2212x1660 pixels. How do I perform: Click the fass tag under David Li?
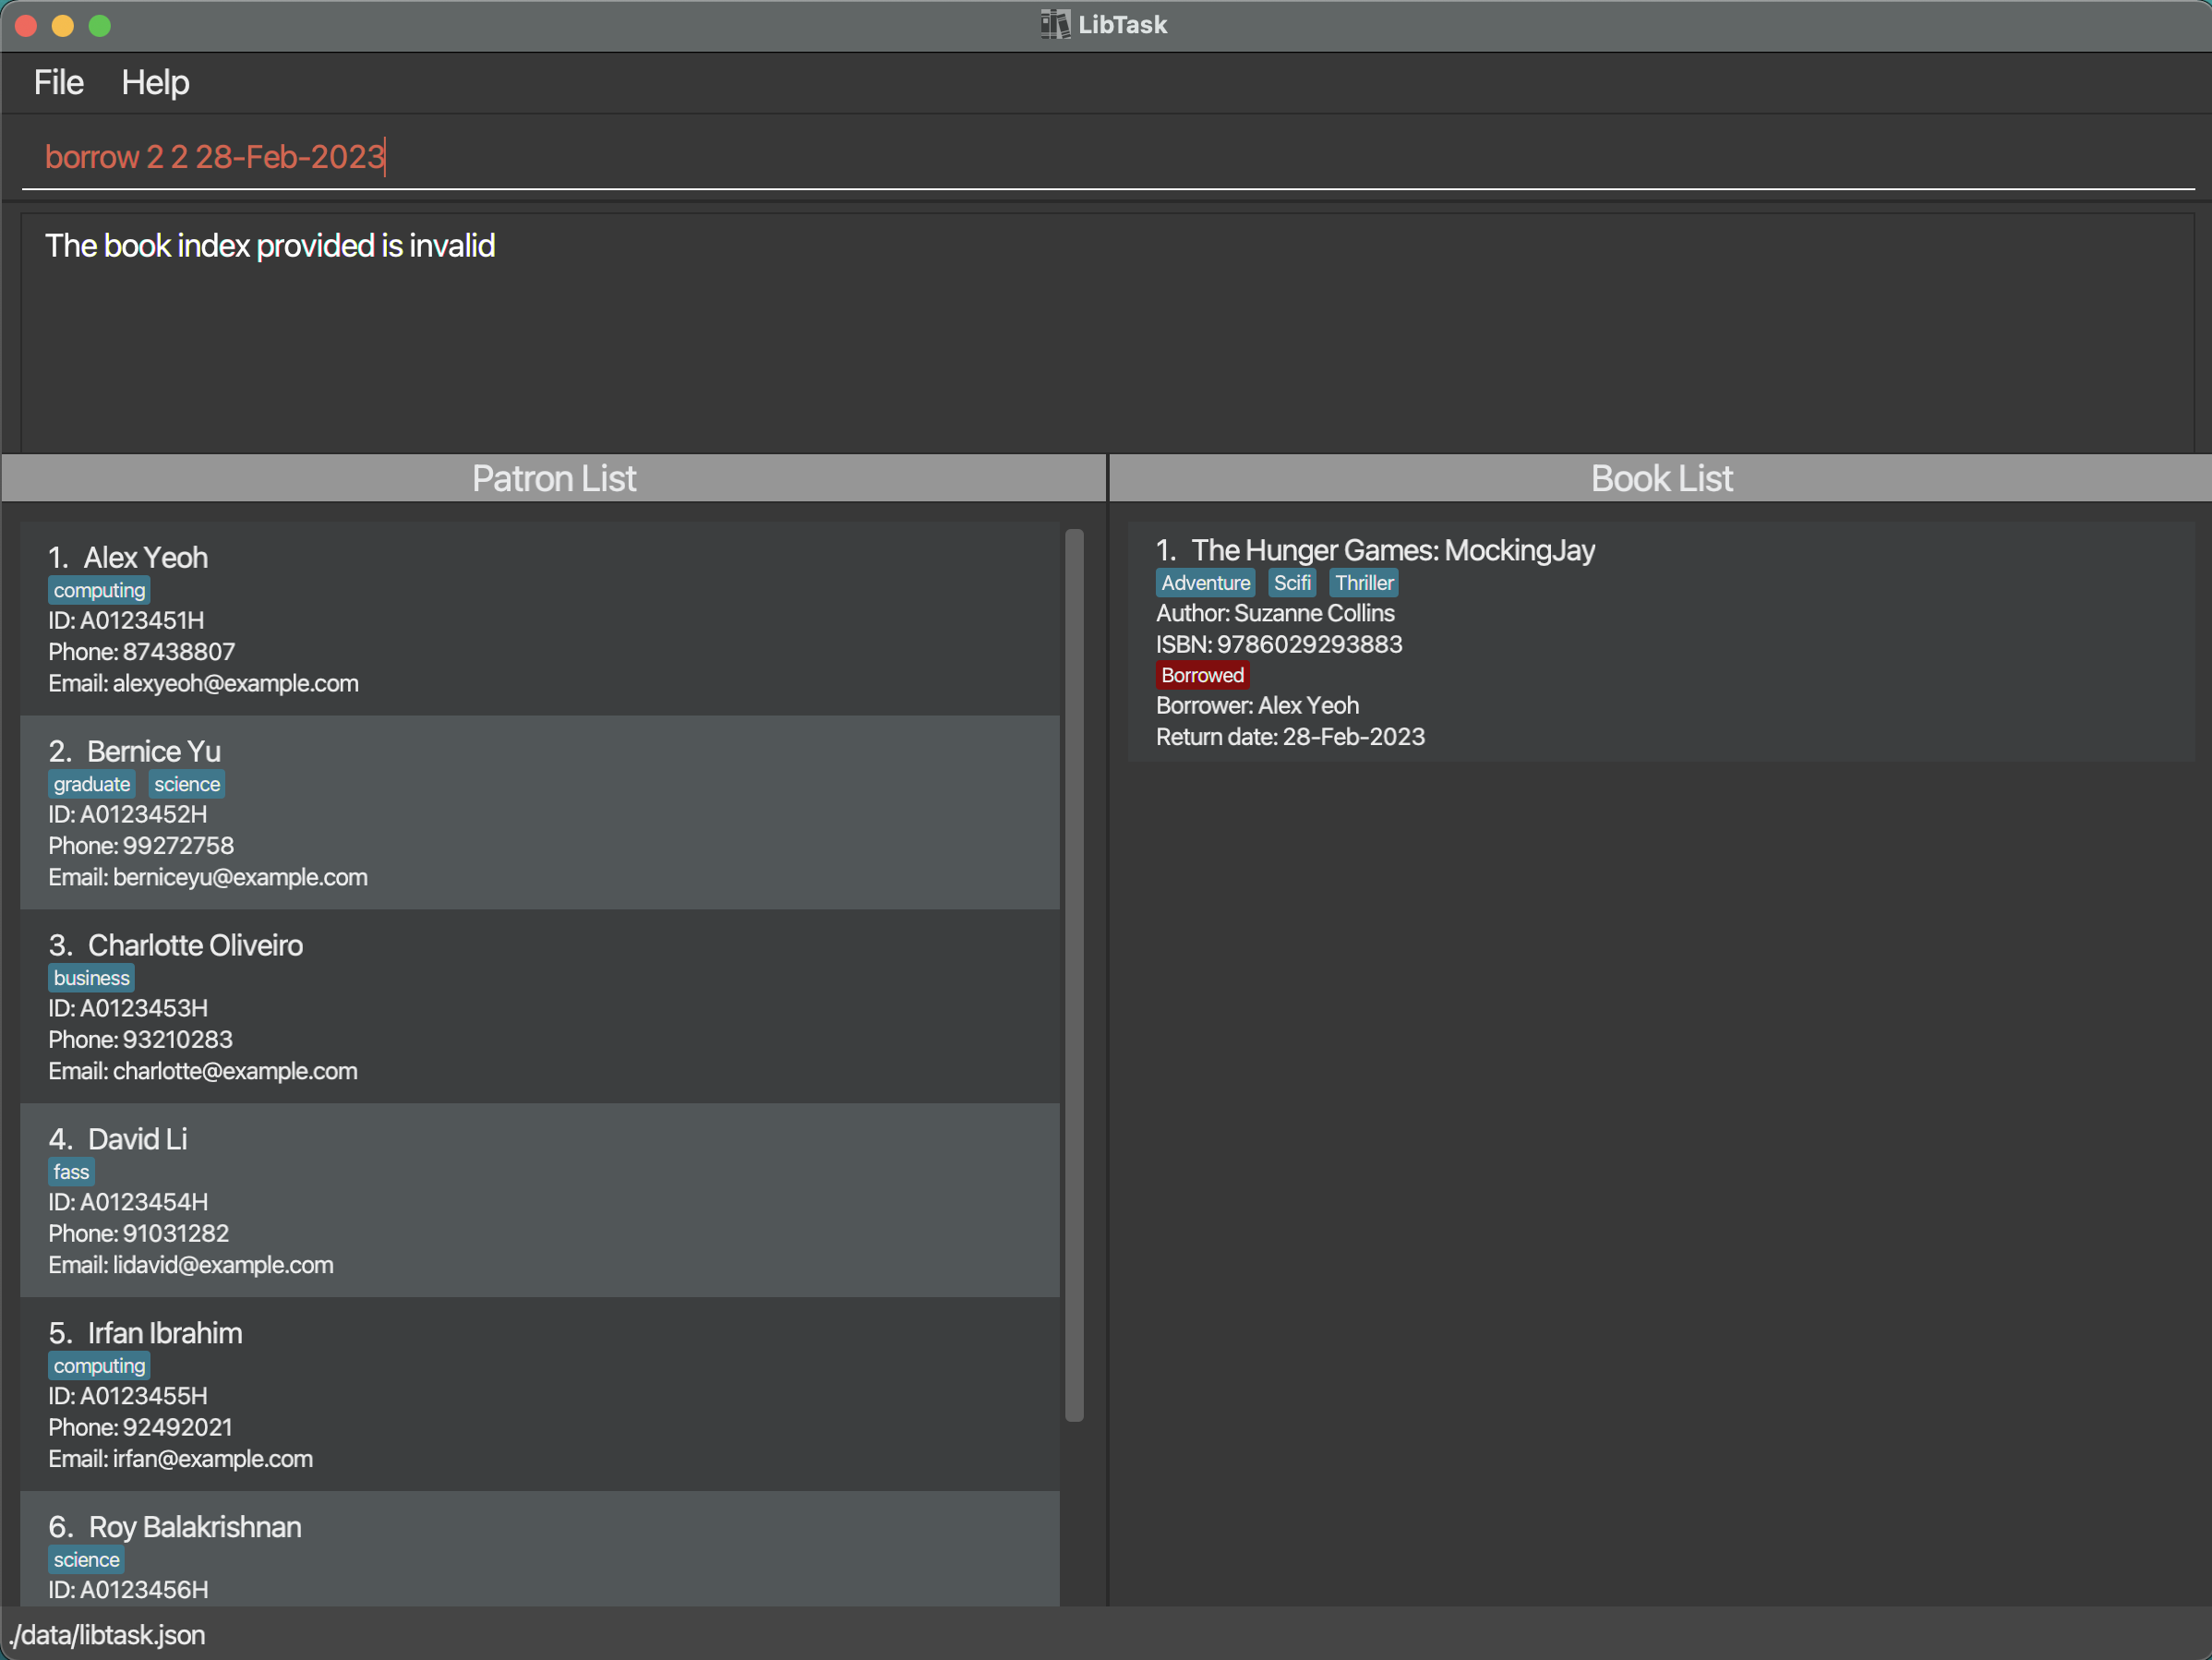click(x=71, y=1172)
